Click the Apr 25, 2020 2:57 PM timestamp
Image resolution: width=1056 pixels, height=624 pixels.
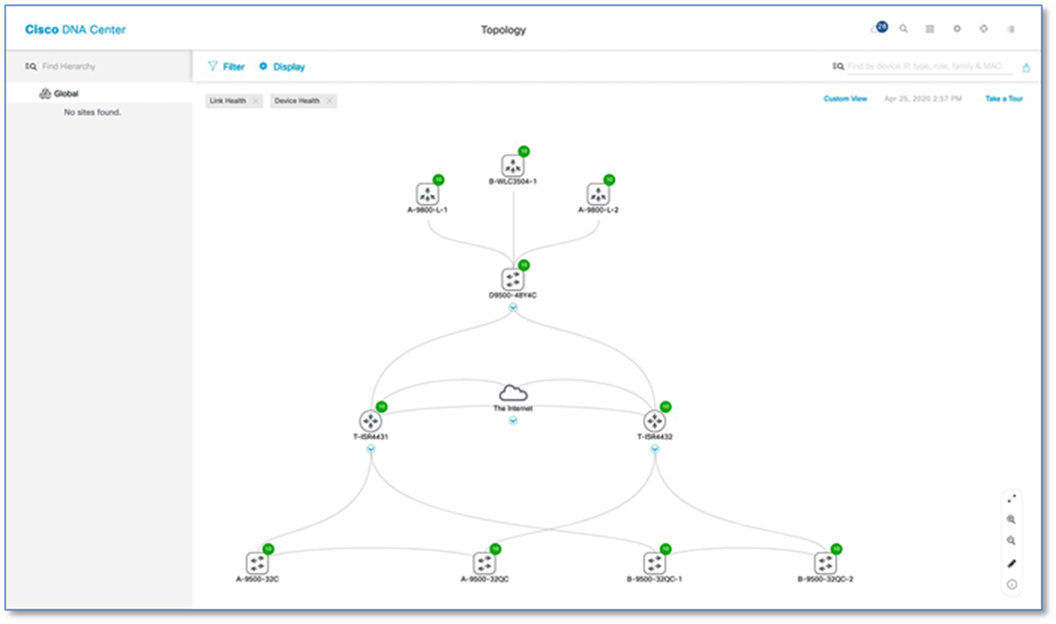click(923, 99)
